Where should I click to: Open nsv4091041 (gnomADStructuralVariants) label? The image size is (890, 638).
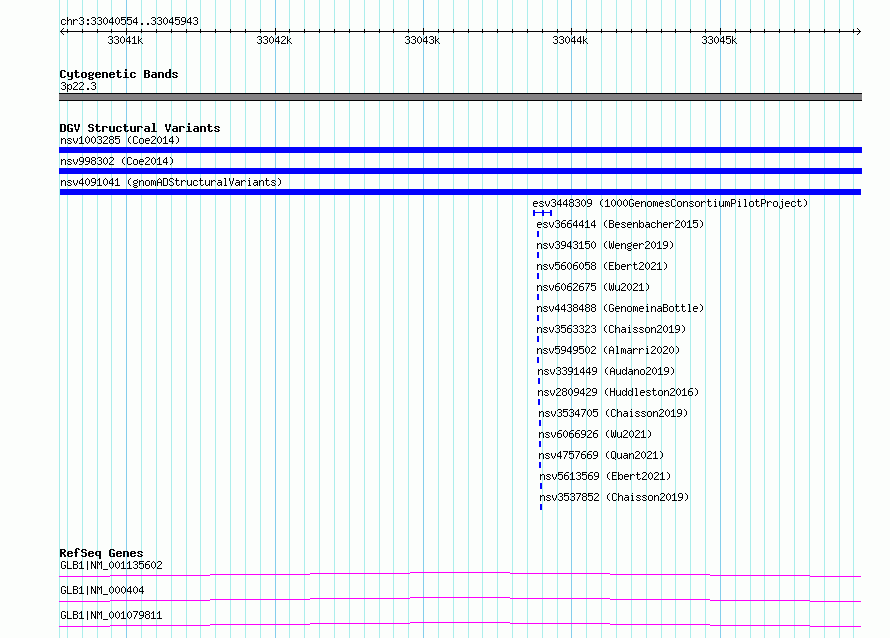171,182
